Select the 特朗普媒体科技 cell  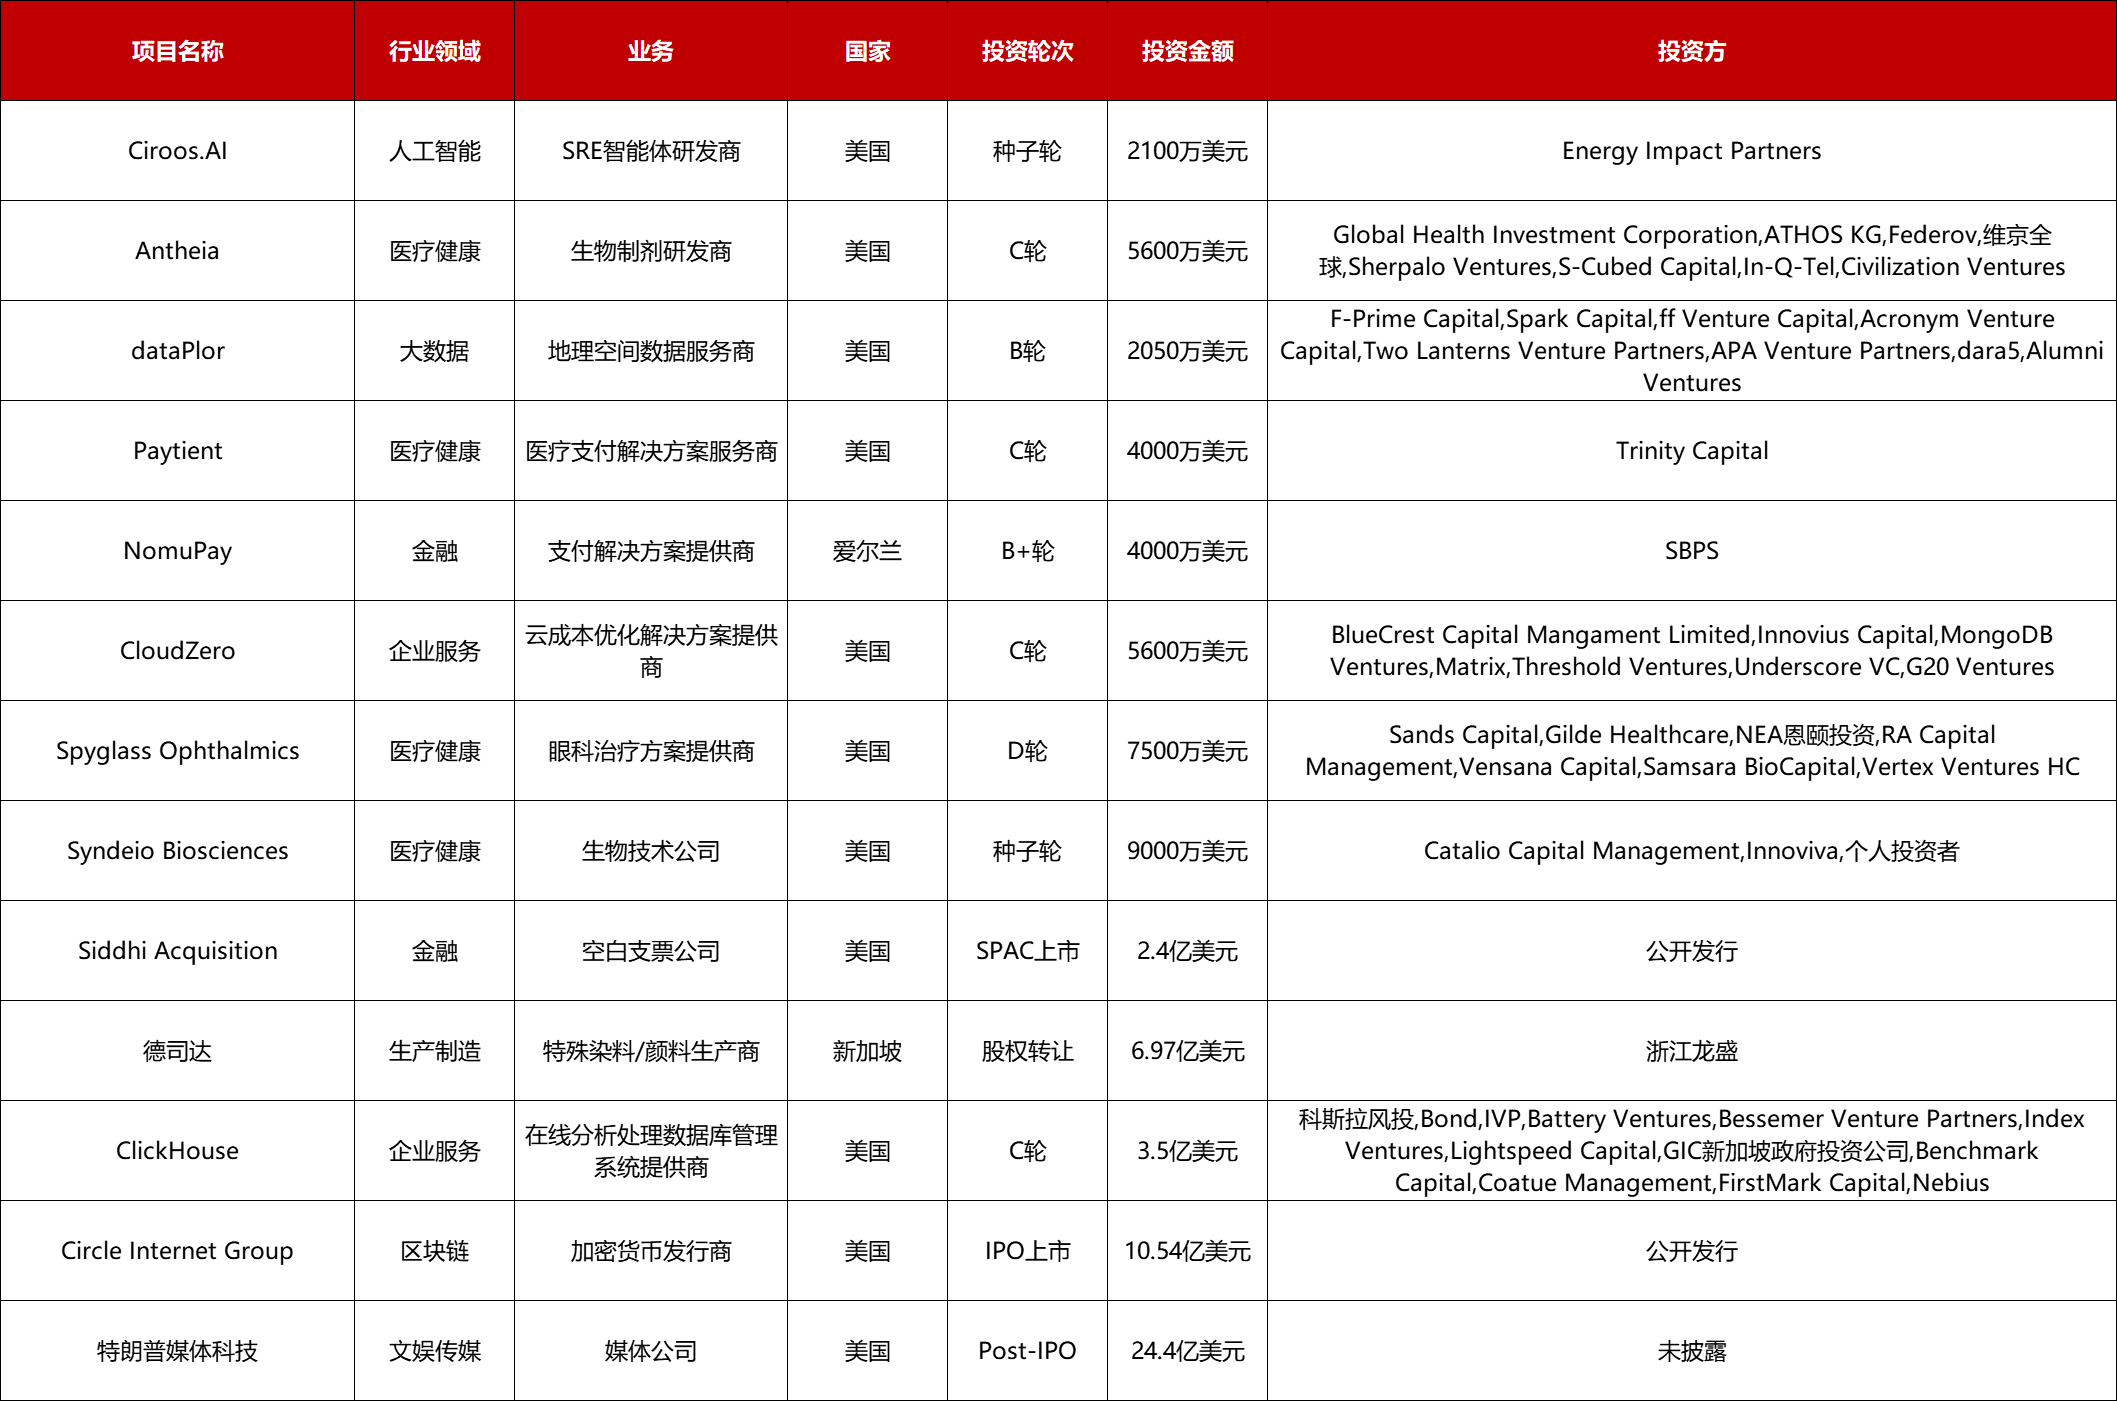pyautogui.click(x=177, y=1351)
